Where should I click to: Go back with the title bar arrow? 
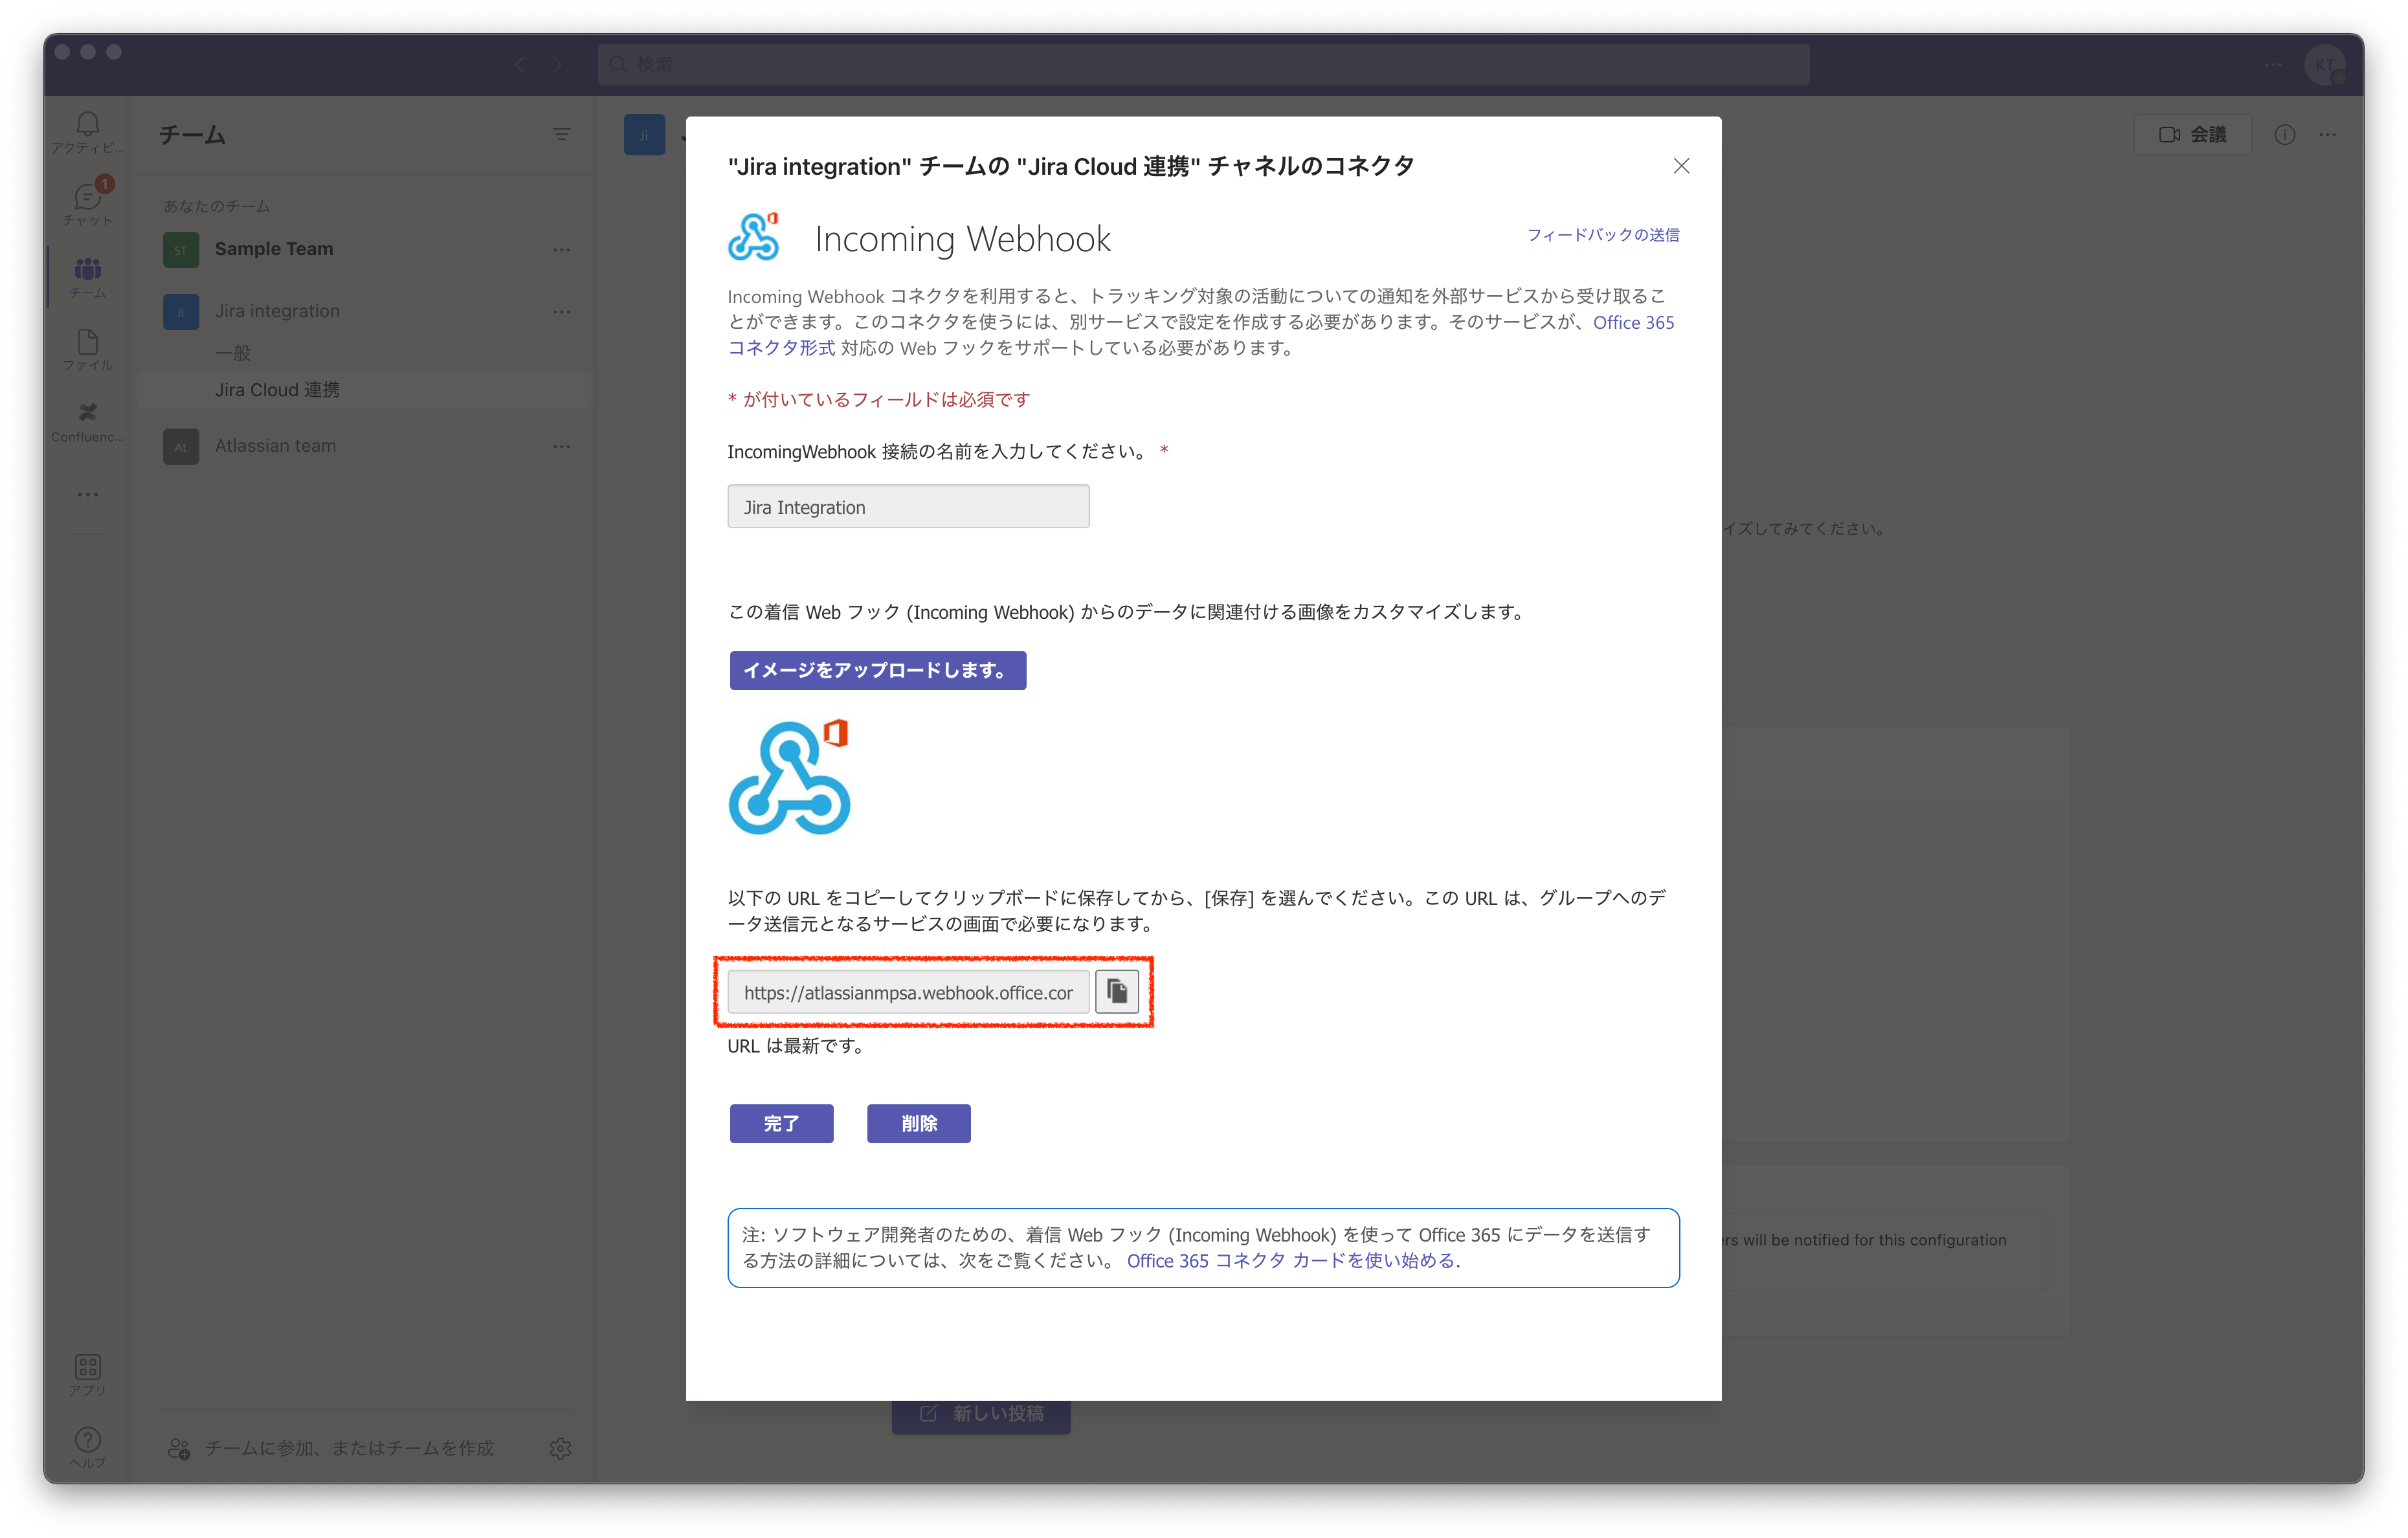(520, 64)
